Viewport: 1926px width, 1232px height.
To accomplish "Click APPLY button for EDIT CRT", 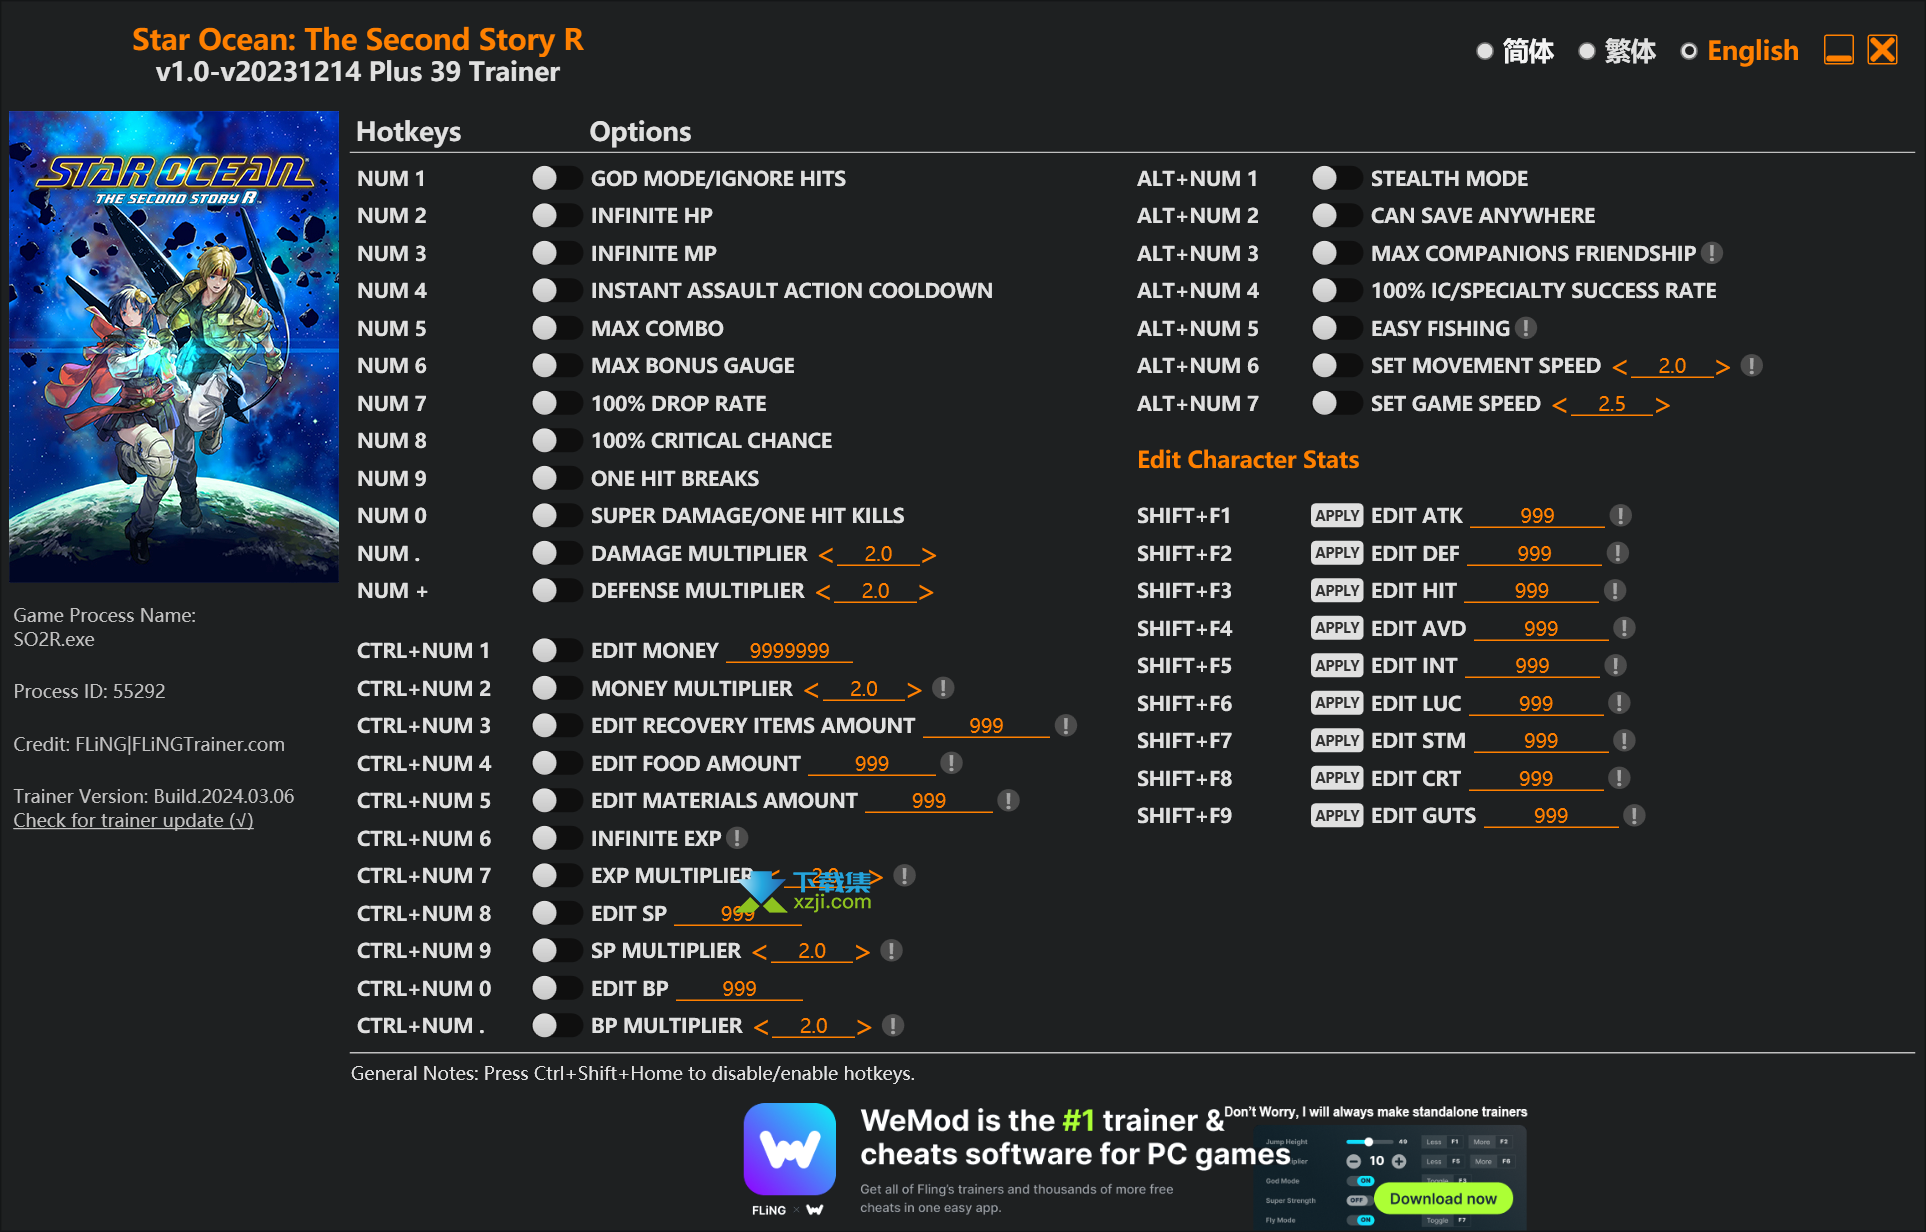I will (x=1331, y=775).
